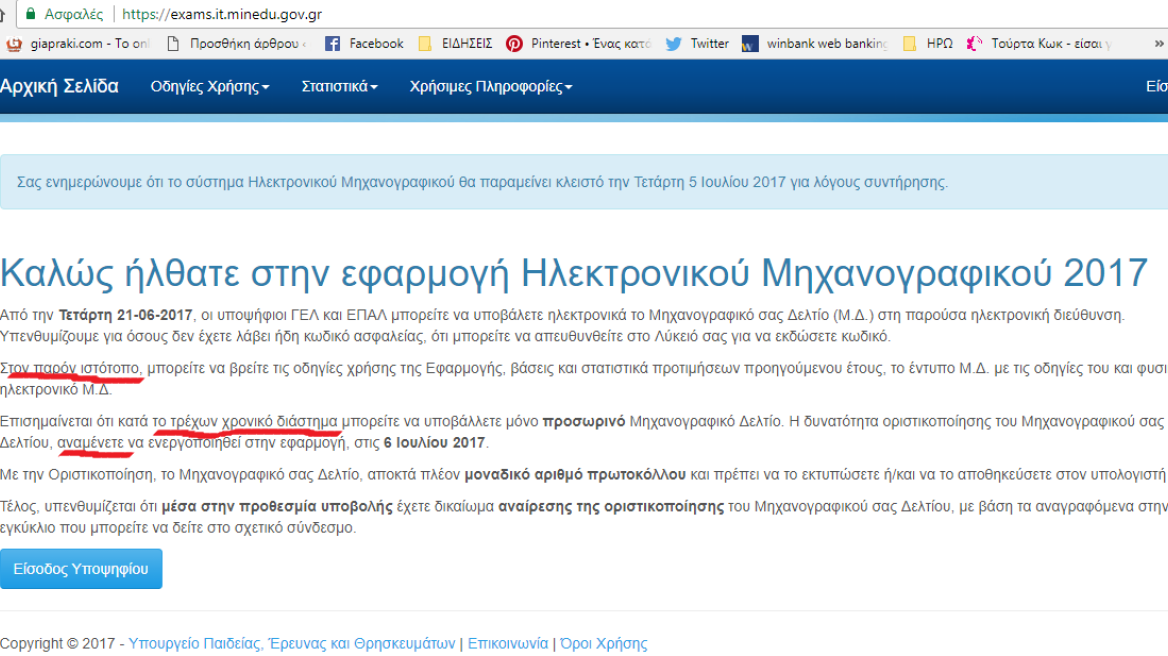
Task: Open the Επικοινωνία footer link
Action: (x=507, y=644)
